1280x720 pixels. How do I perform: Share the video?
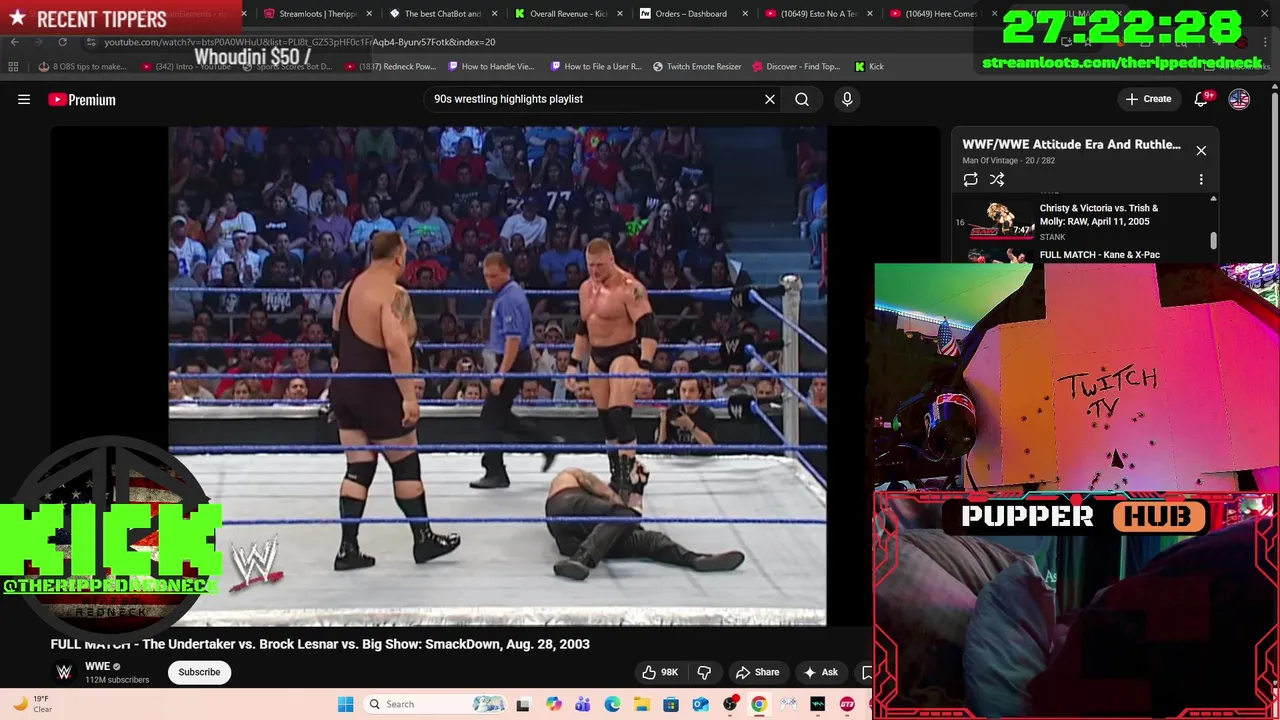(x=757, y=672)
